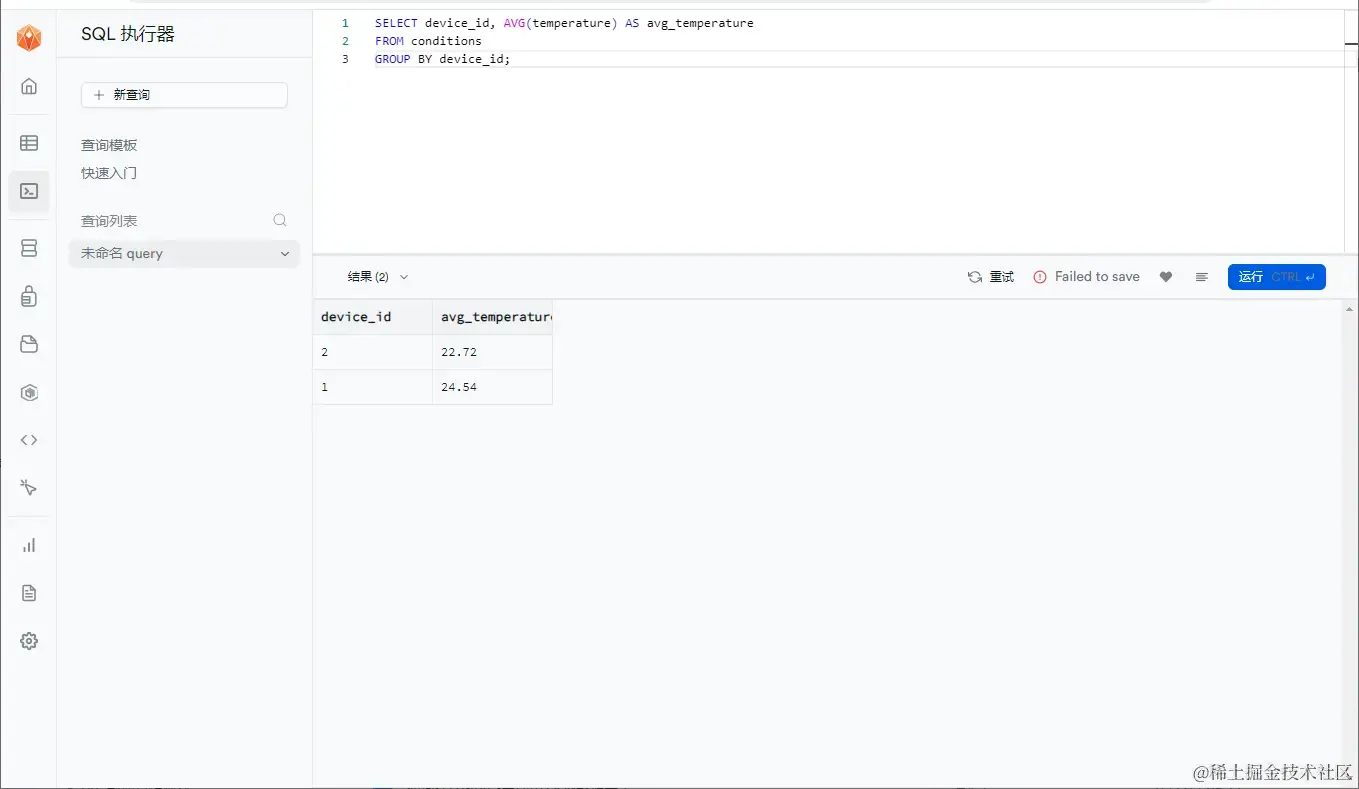Click the SELECT line in SQL editor
1359x789 pixels.
coord(564,23)
